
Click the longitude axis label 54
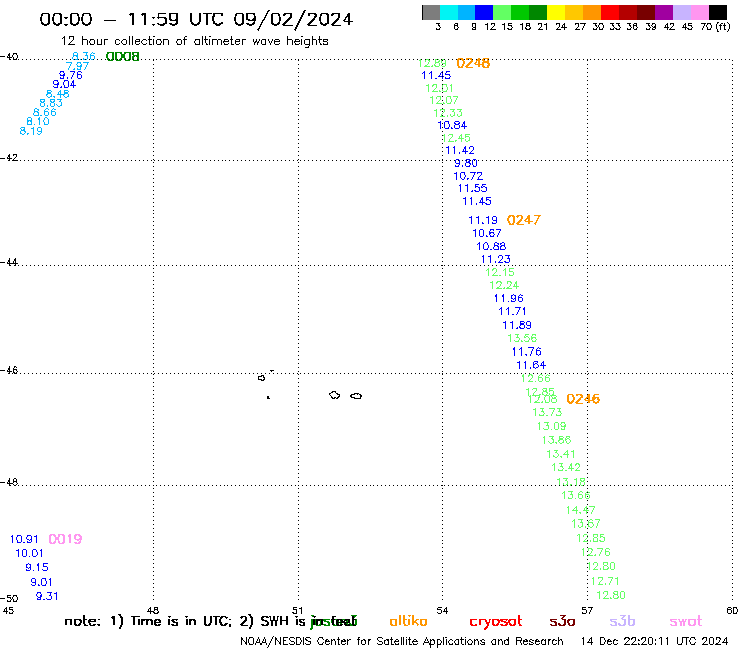click(442, 611)
